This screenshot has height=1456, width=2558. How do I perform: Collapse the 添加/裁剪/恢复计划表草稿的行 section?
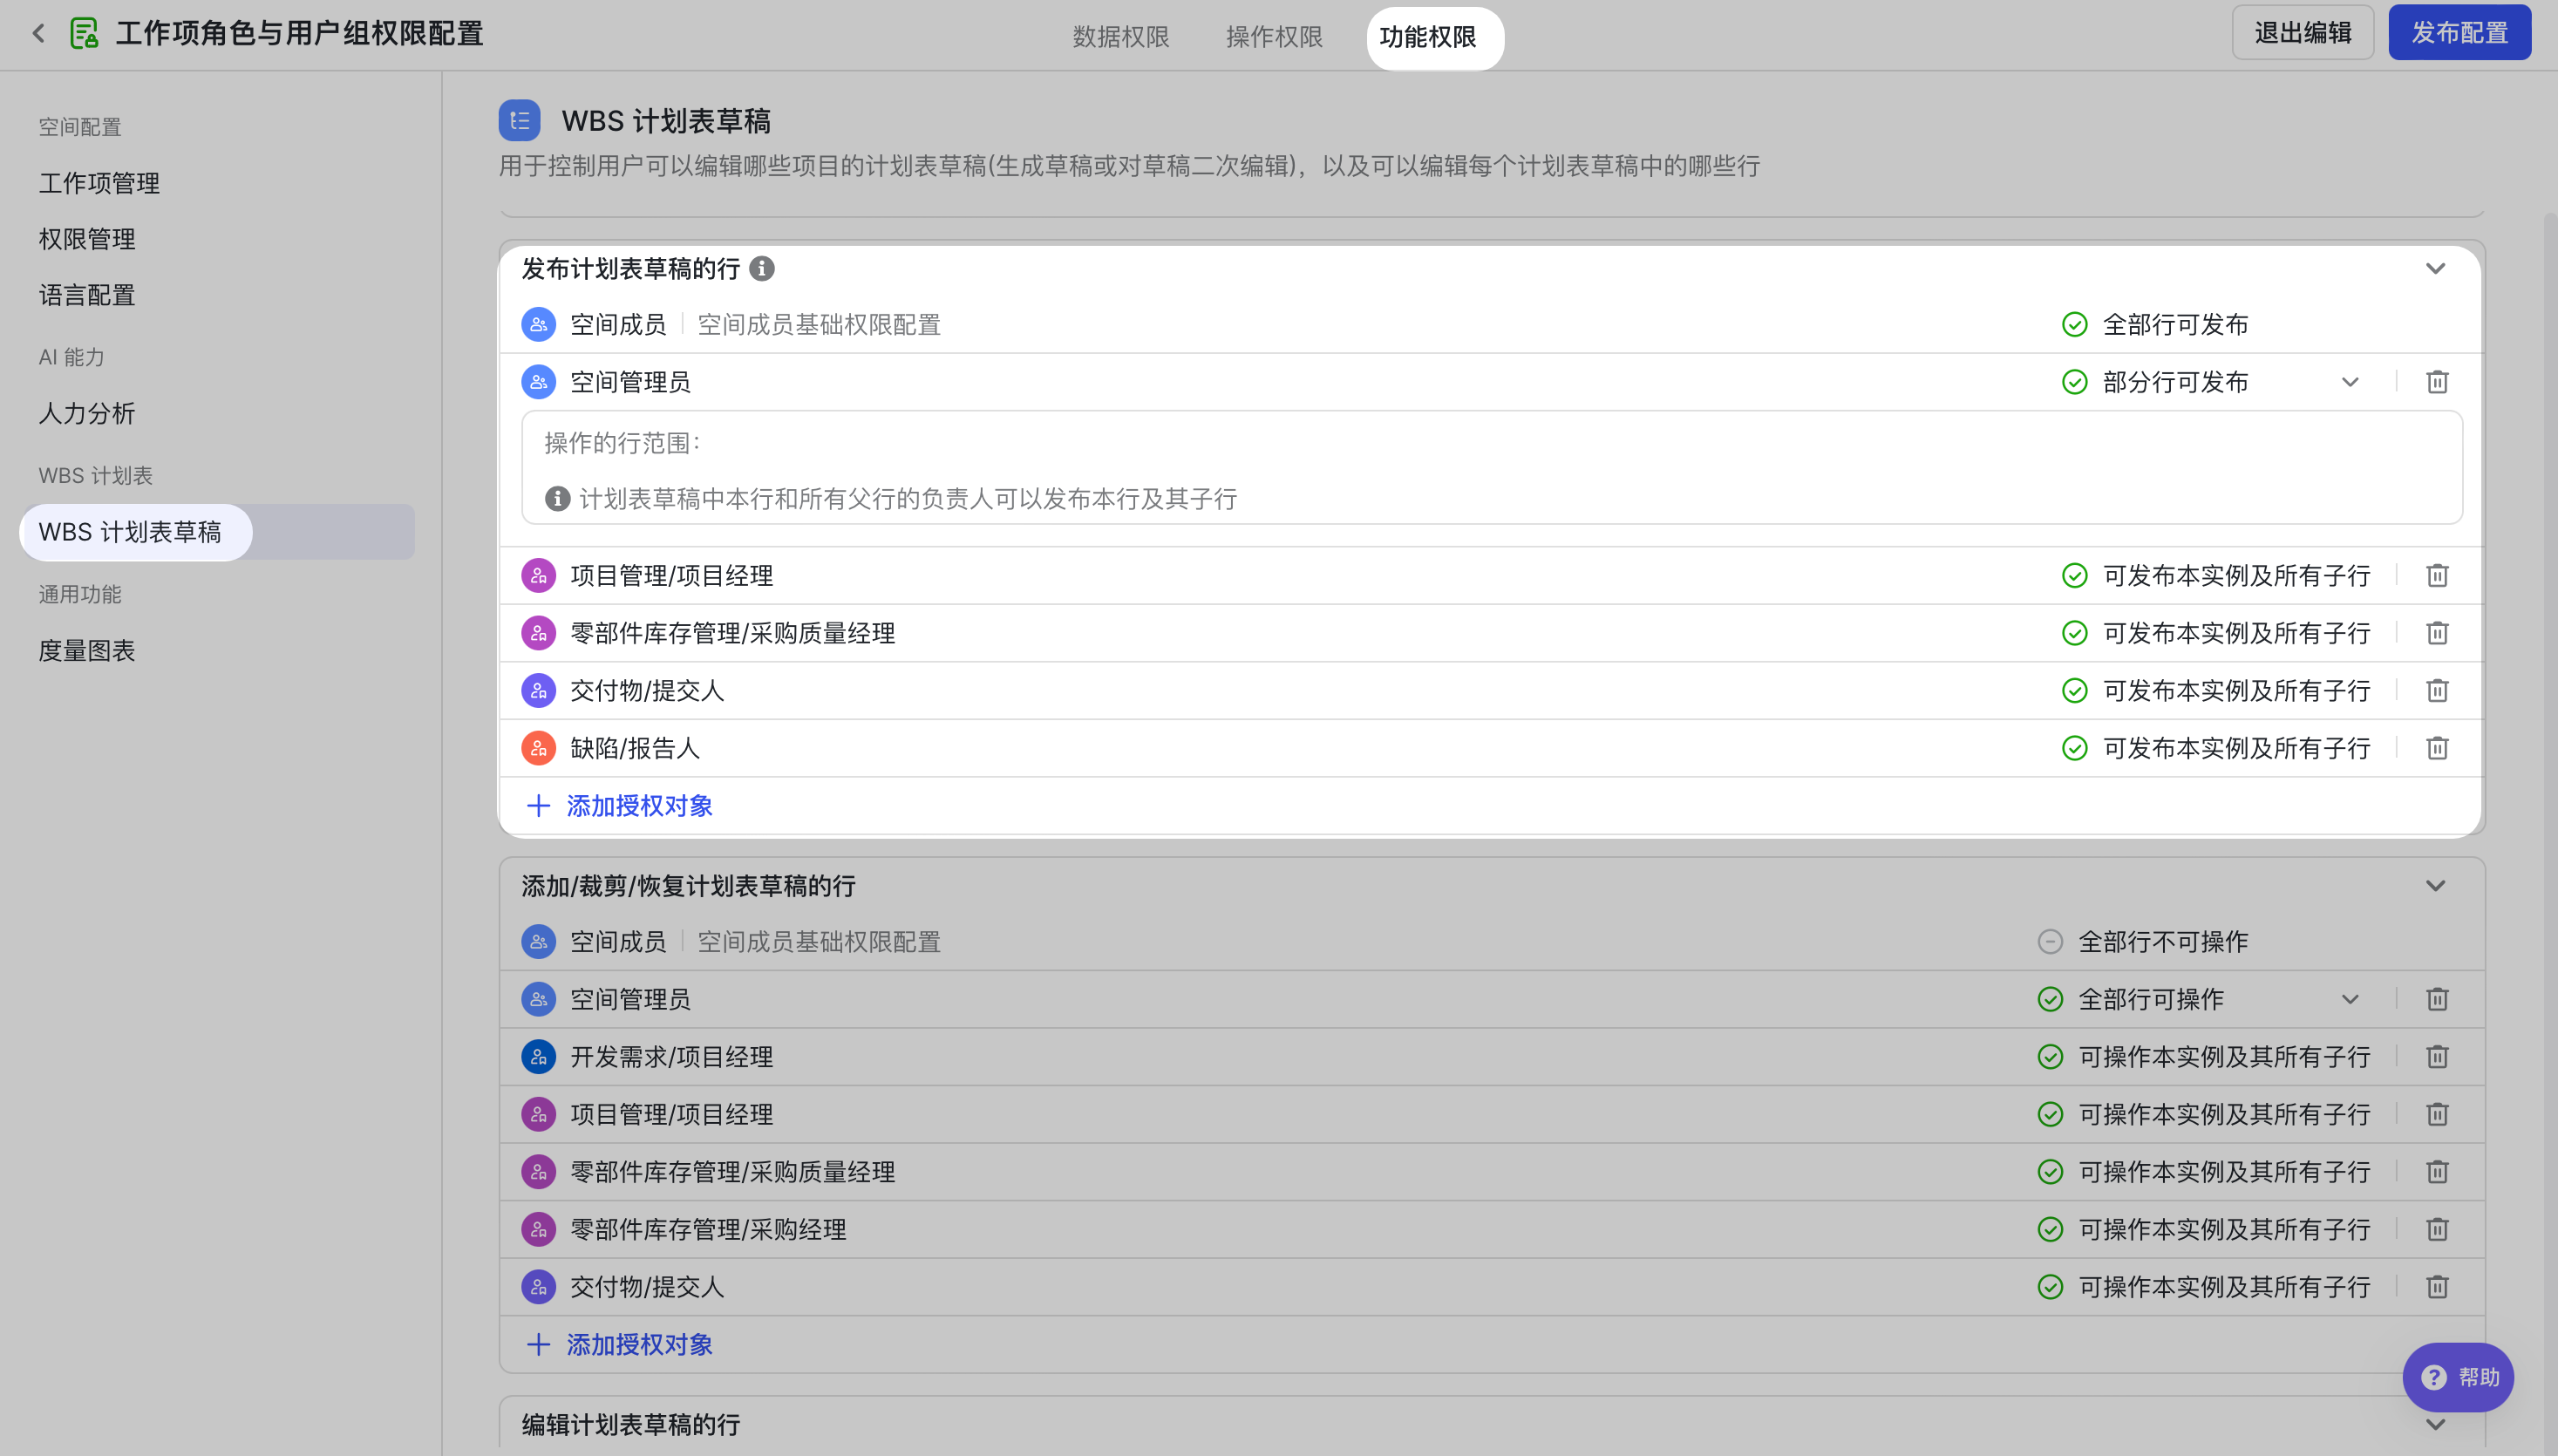2436,886
